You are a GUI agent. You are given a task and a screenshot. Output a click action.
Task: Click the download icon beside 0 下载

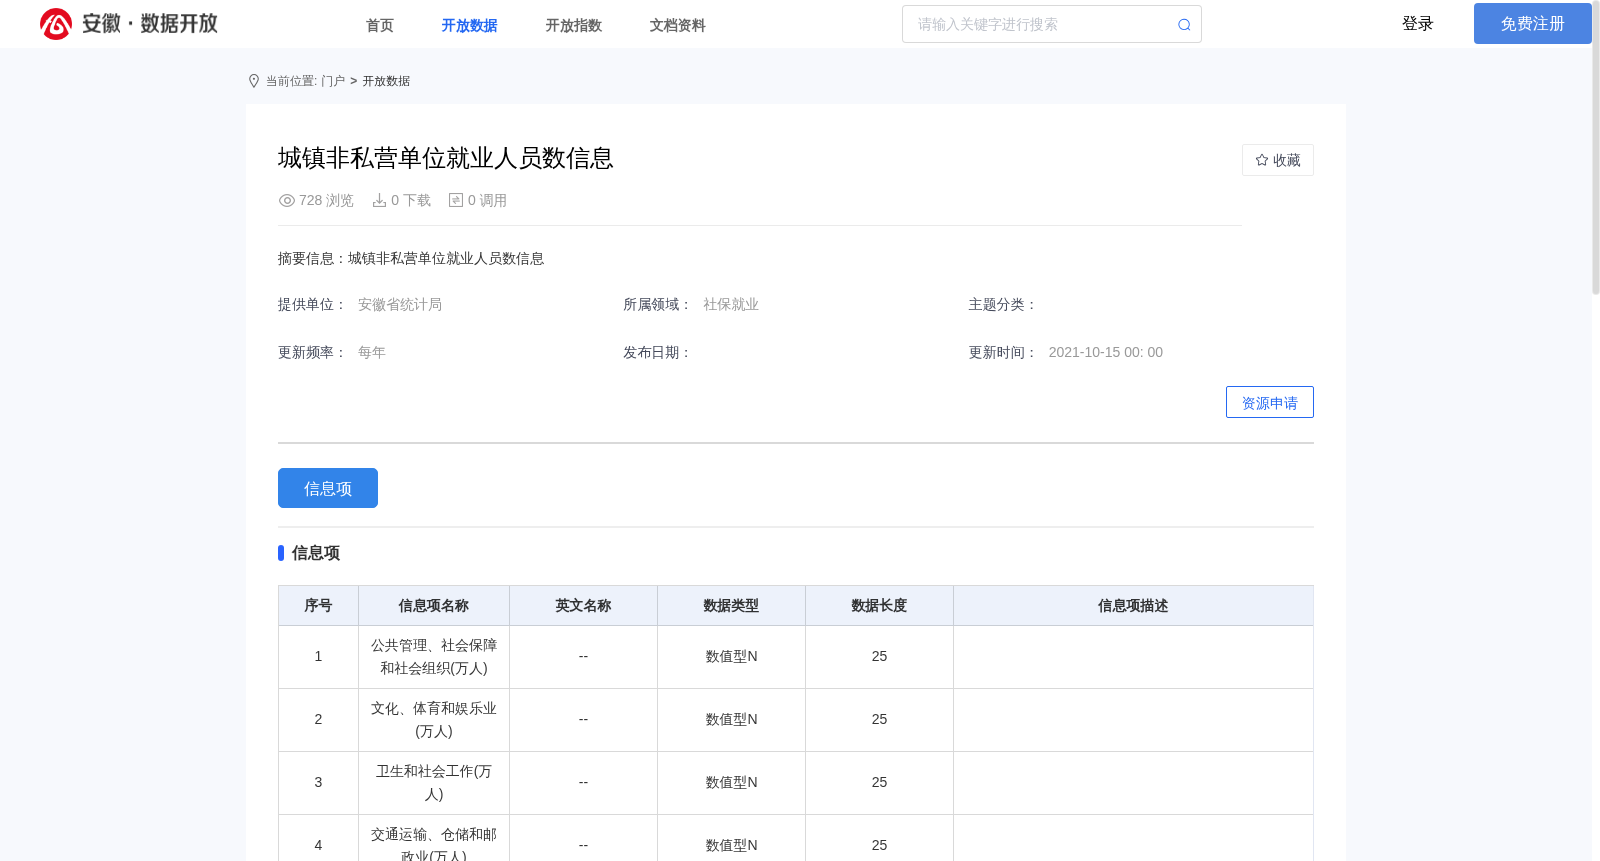coord(379,201)
